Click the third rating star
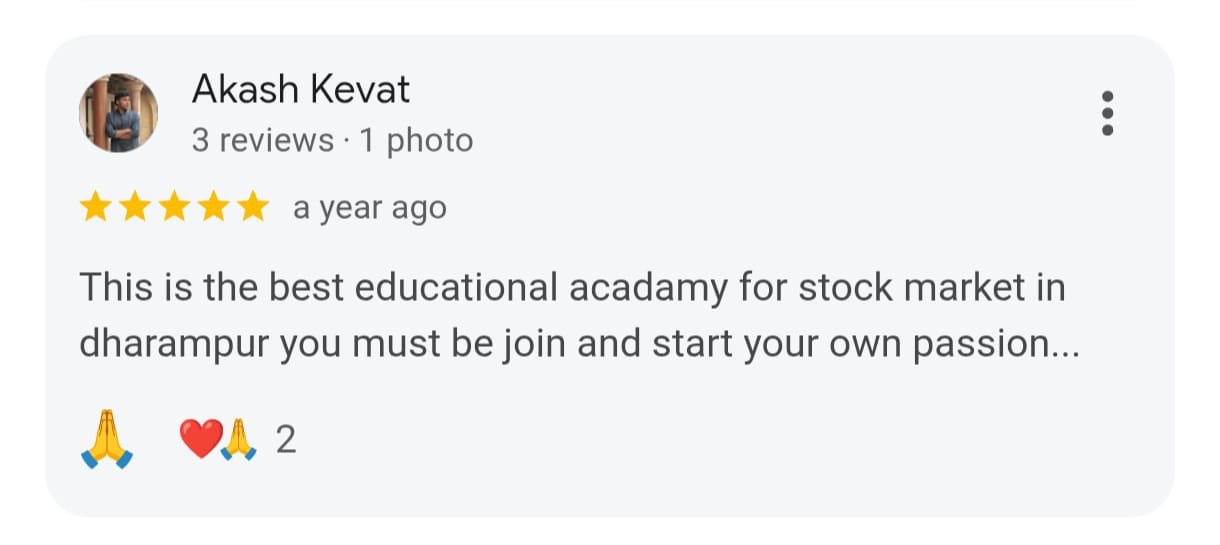 [x=175, y=207]
